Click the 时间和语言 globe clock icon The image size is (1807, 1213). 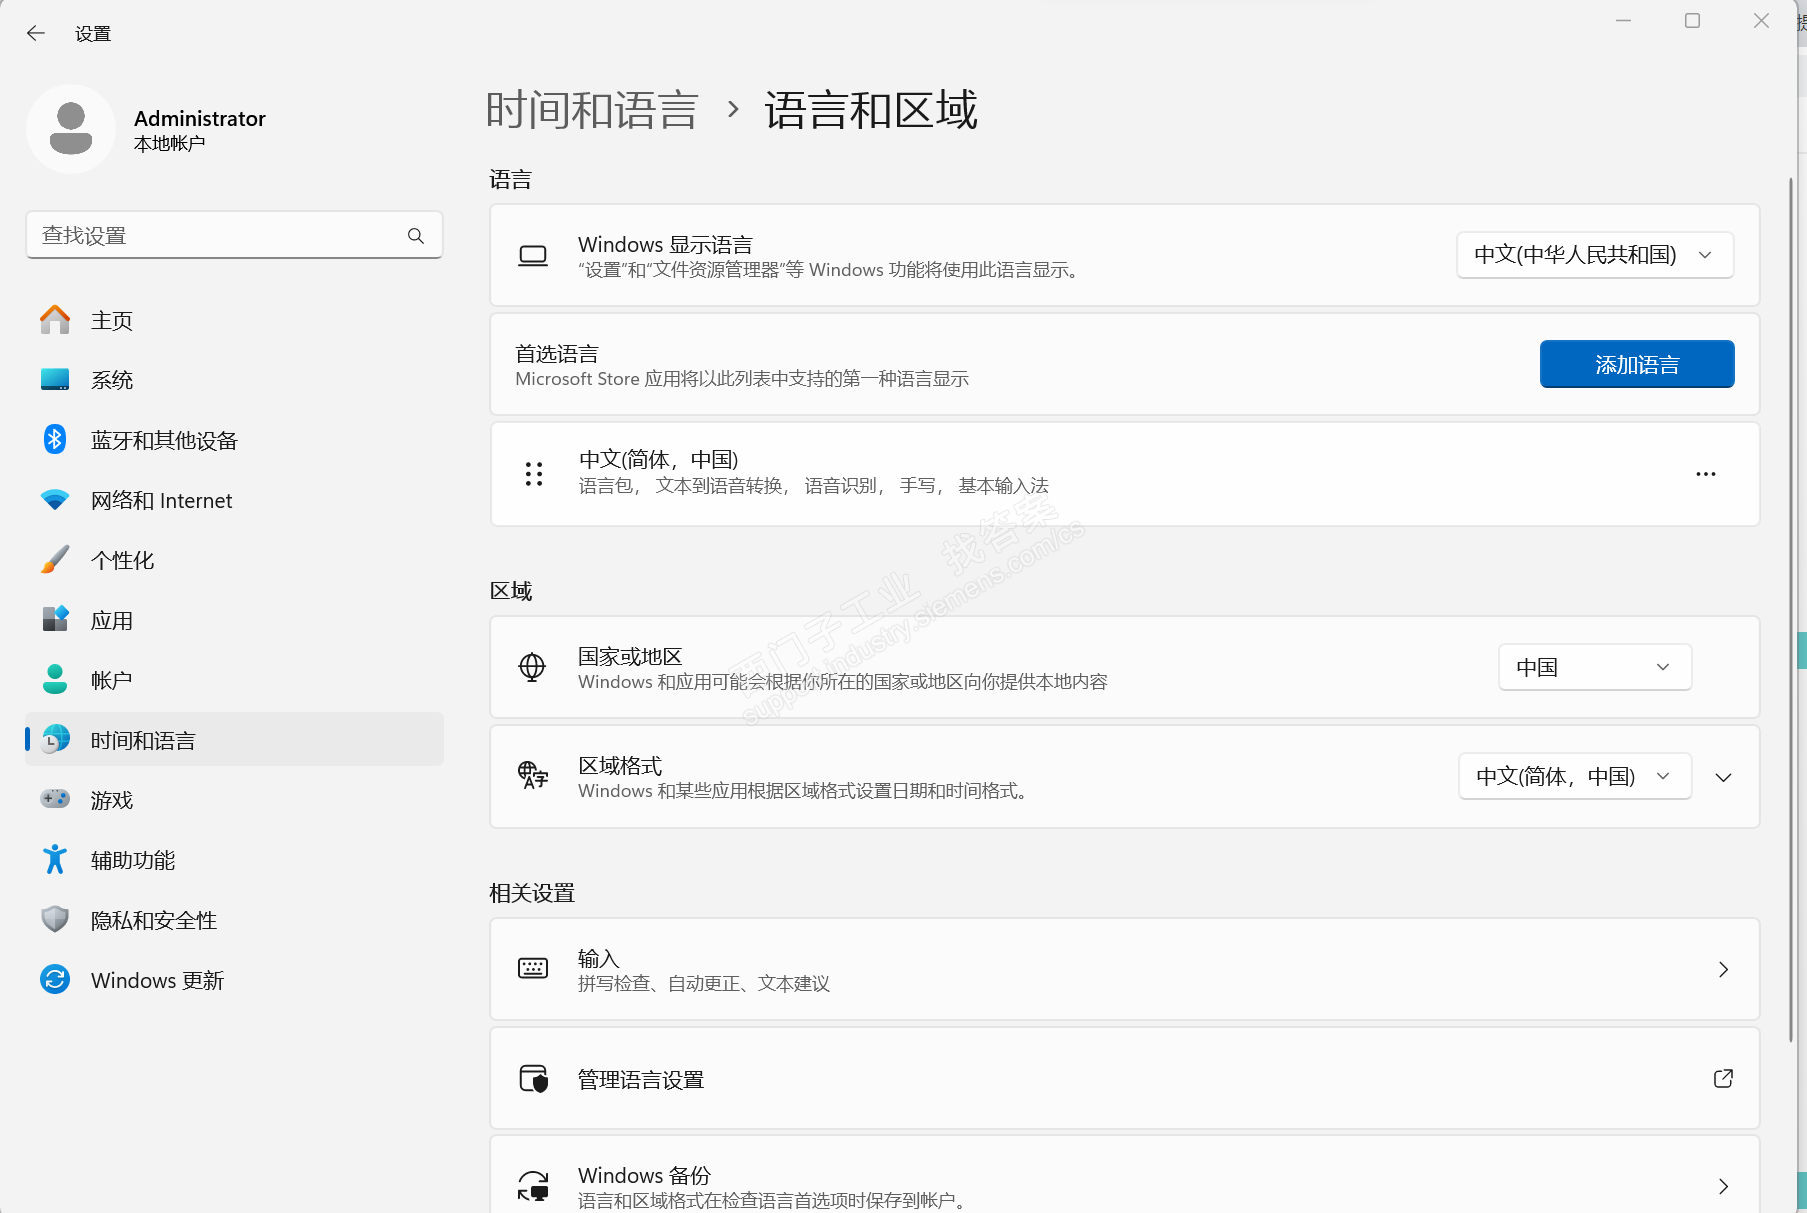coord(55,740)
